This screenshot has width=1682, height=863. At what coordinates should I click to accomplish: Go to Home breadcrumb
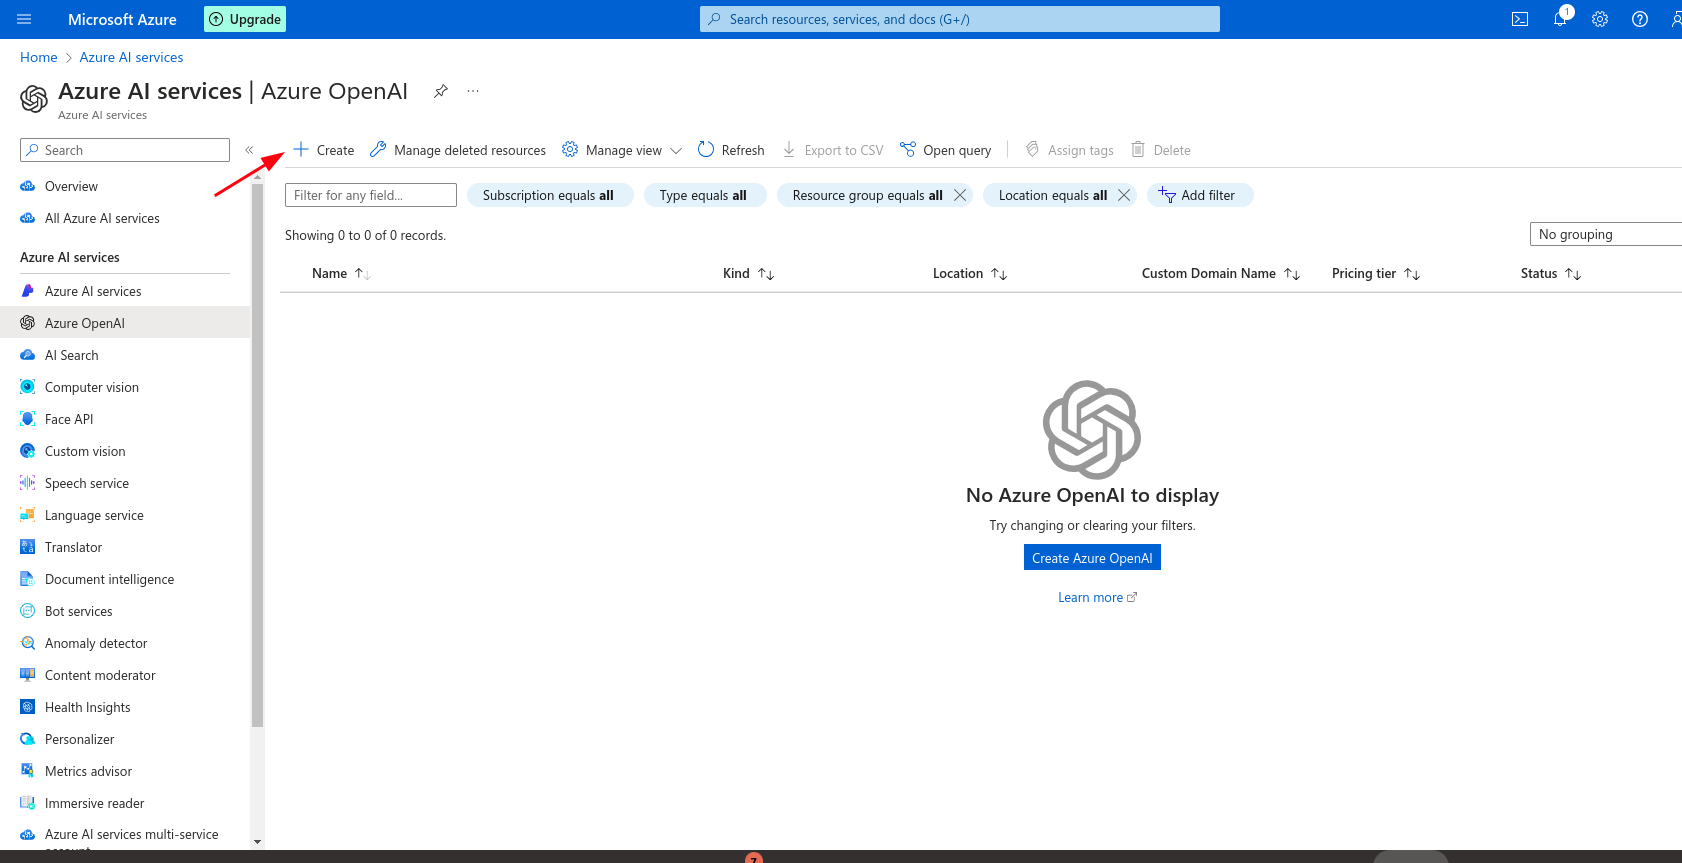pos(39,57)
